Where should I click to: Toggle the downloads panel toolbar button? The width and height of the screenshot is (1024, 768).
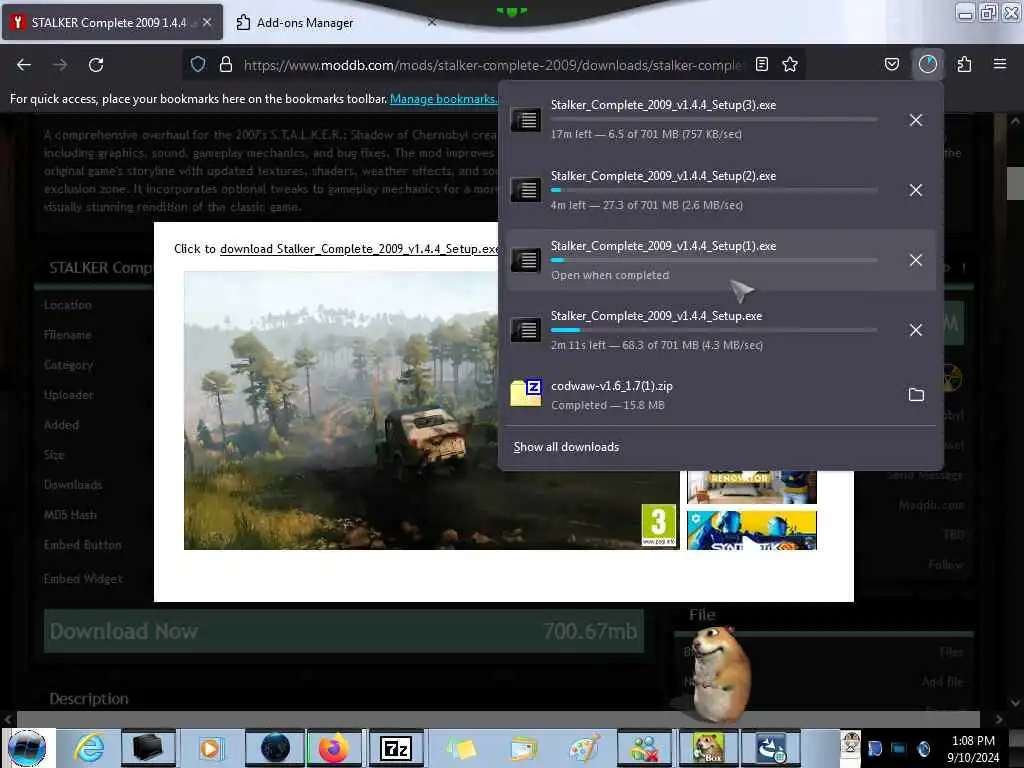pyautogui.click(x=928, y=64)
